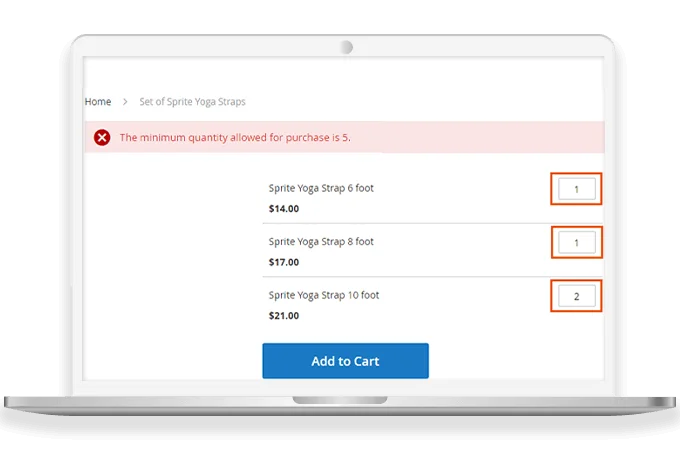This screenshot has width=680, height=450.
Task: Click the Sprite Yoga Strap 6 foot name
Action: coord(321,188)
